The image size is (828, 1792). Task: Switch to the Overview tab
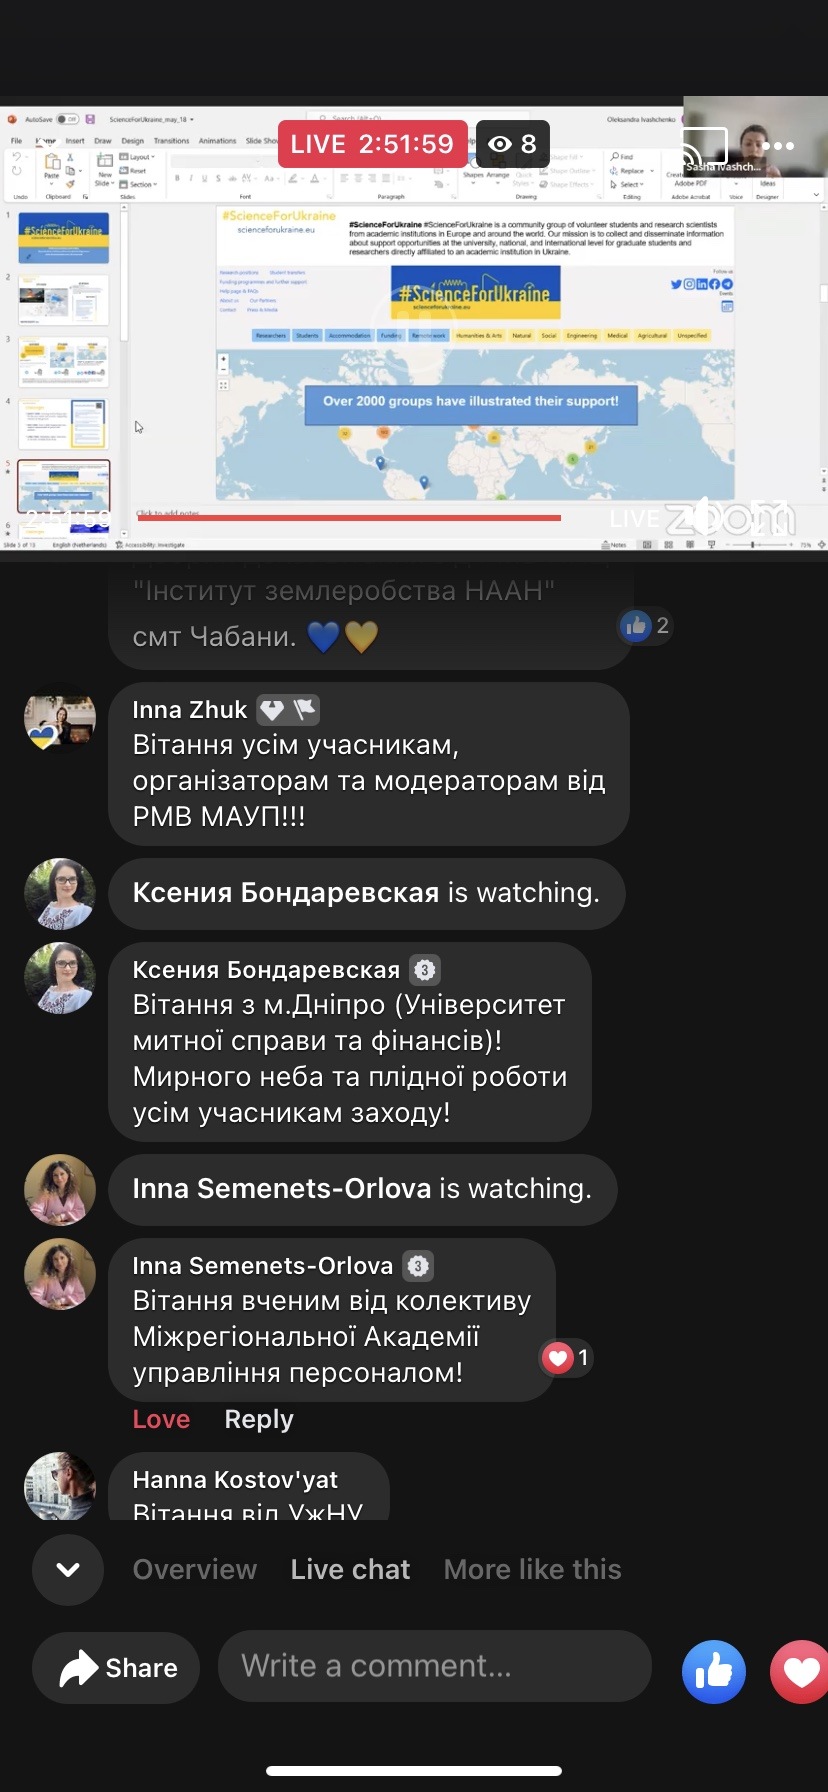(195, 1569)
